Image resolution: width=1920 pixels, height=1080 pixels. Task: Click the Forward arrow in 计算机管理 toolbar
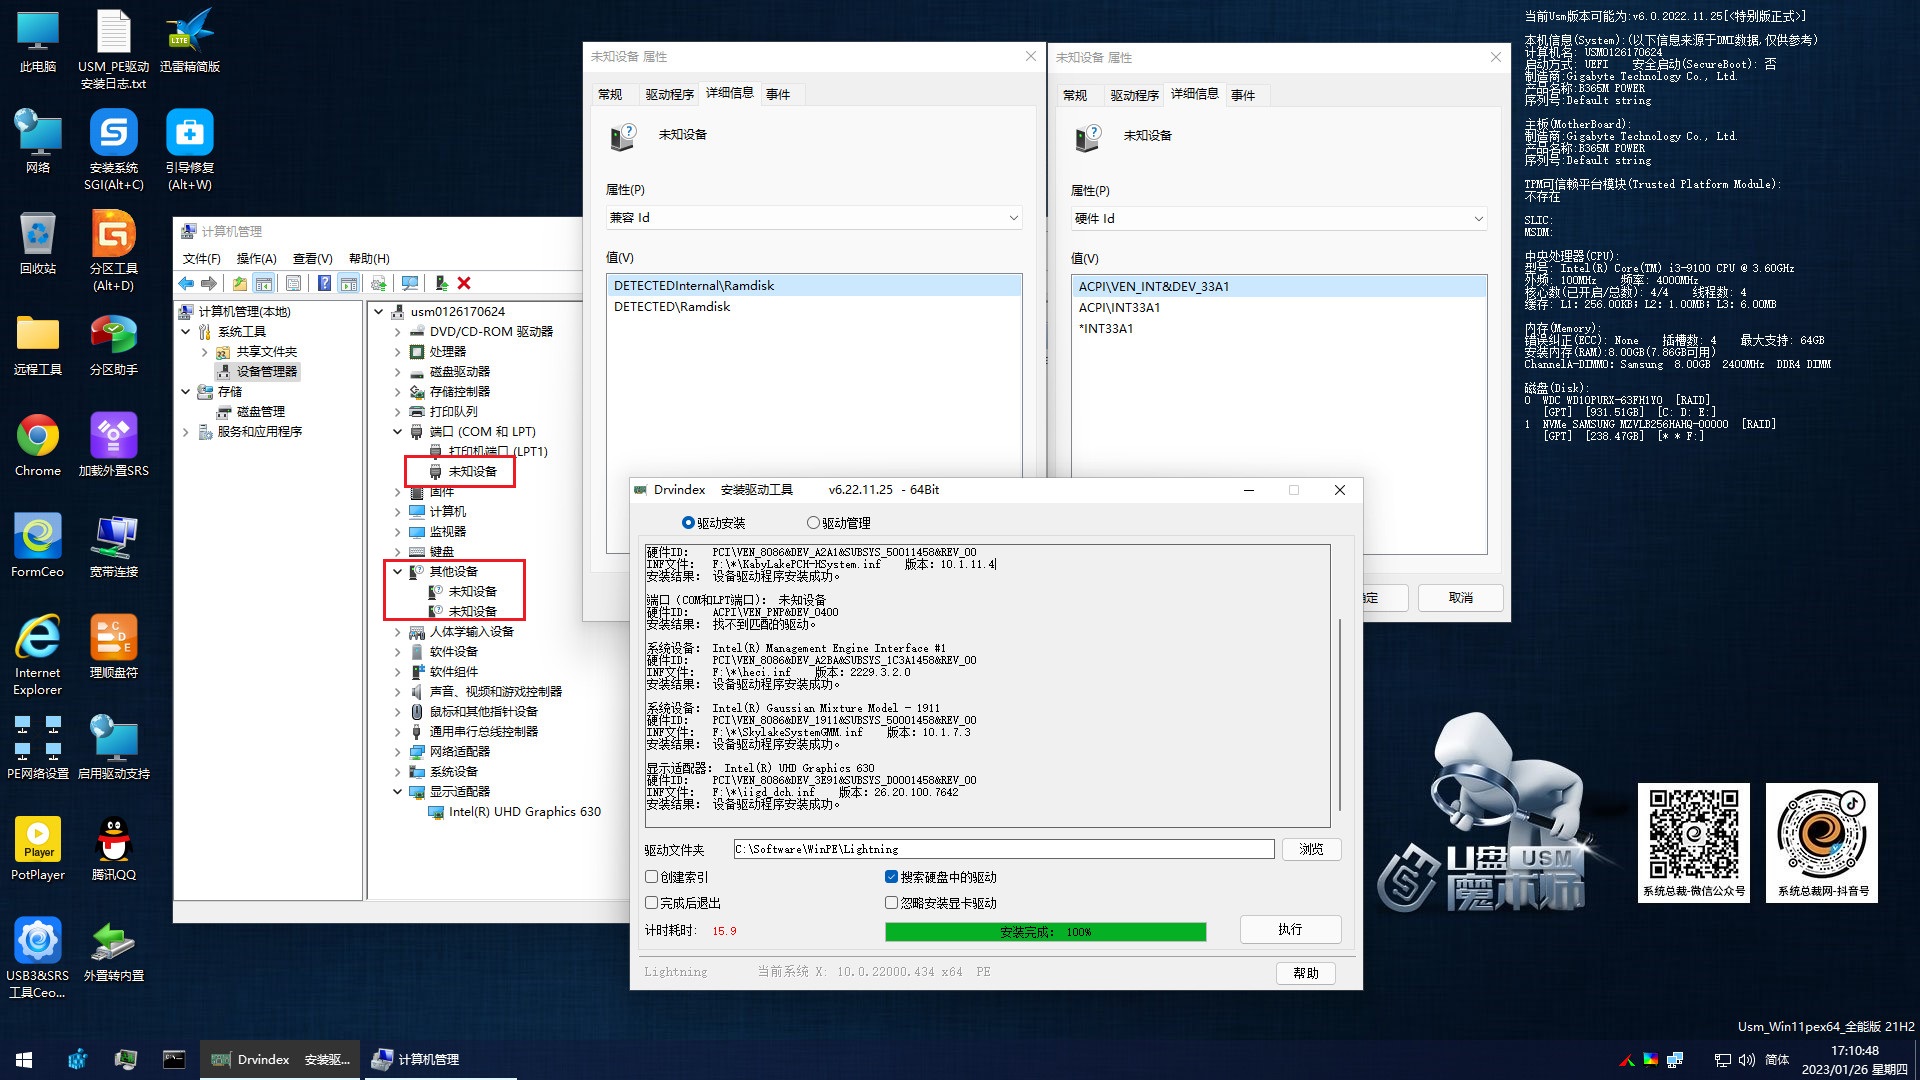click(x=209, y=284)
